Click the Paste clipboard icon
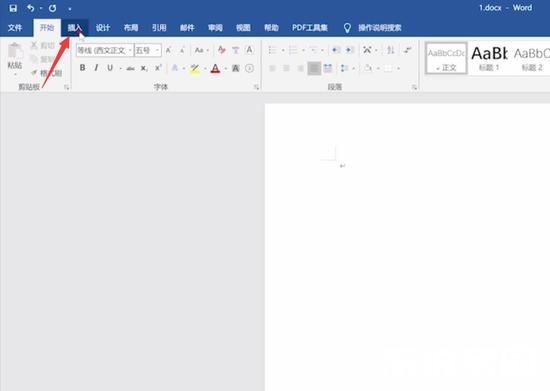 pyautogui.click(x=15, y=52)
